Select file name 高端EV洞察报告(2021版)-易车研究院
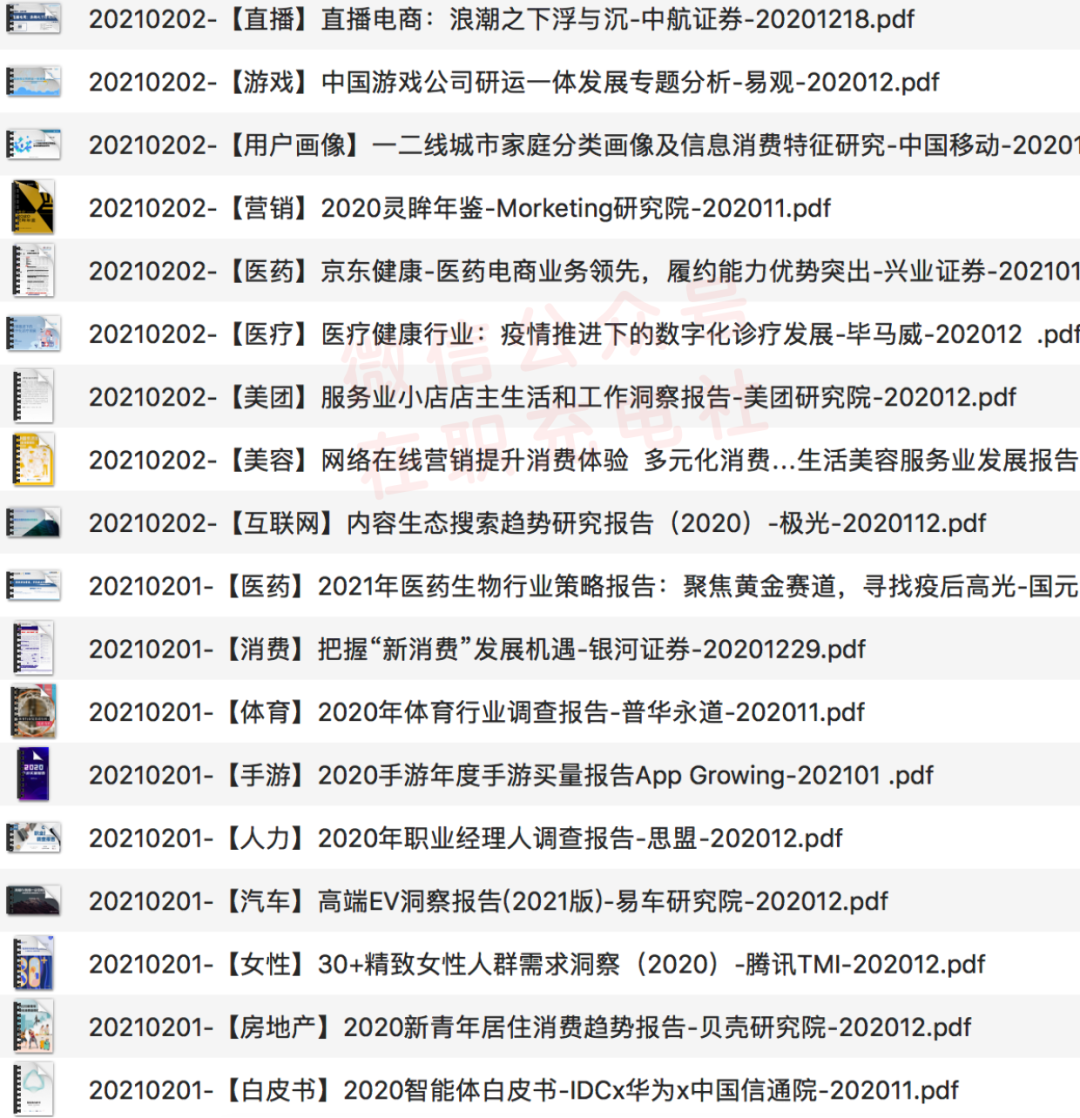This screenshot has width=1080, height=1118. [x=488, y=901]
